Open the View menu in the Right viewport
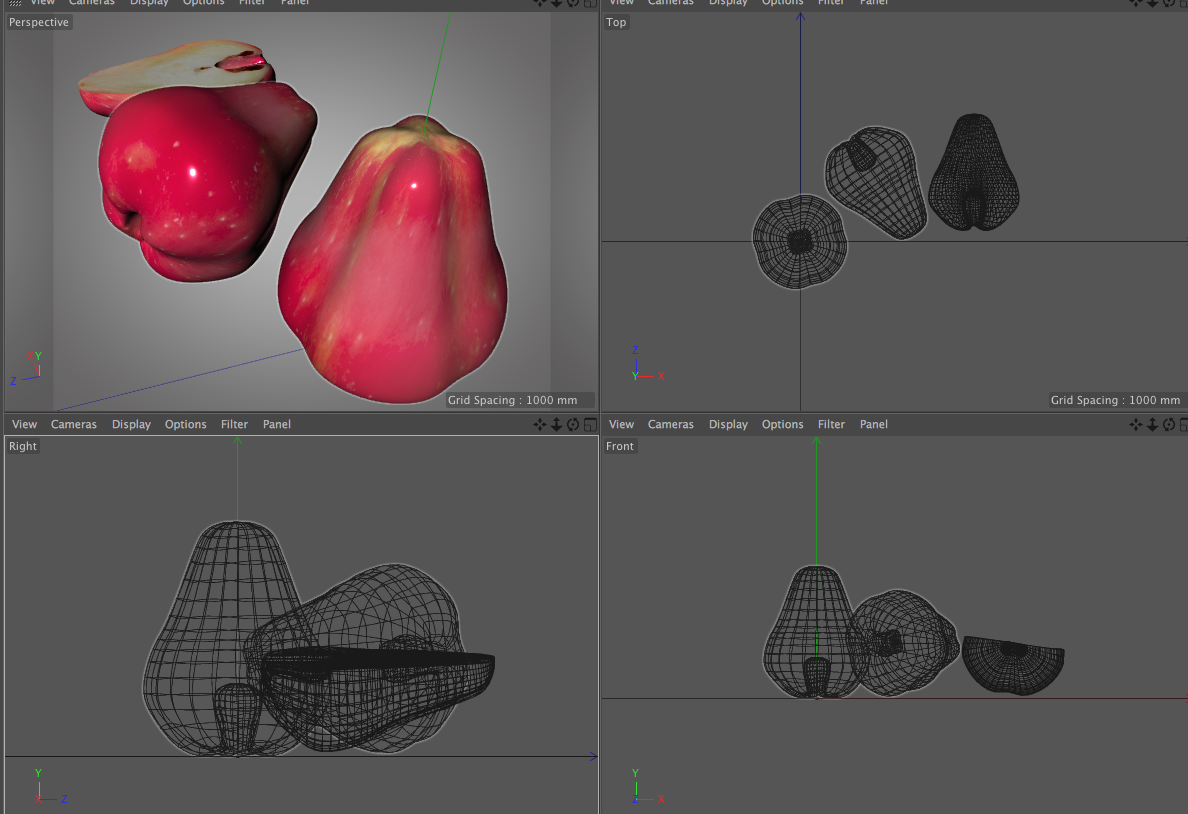The width and height of the screenshot is (1188, 814). click(x=25, y=425)
